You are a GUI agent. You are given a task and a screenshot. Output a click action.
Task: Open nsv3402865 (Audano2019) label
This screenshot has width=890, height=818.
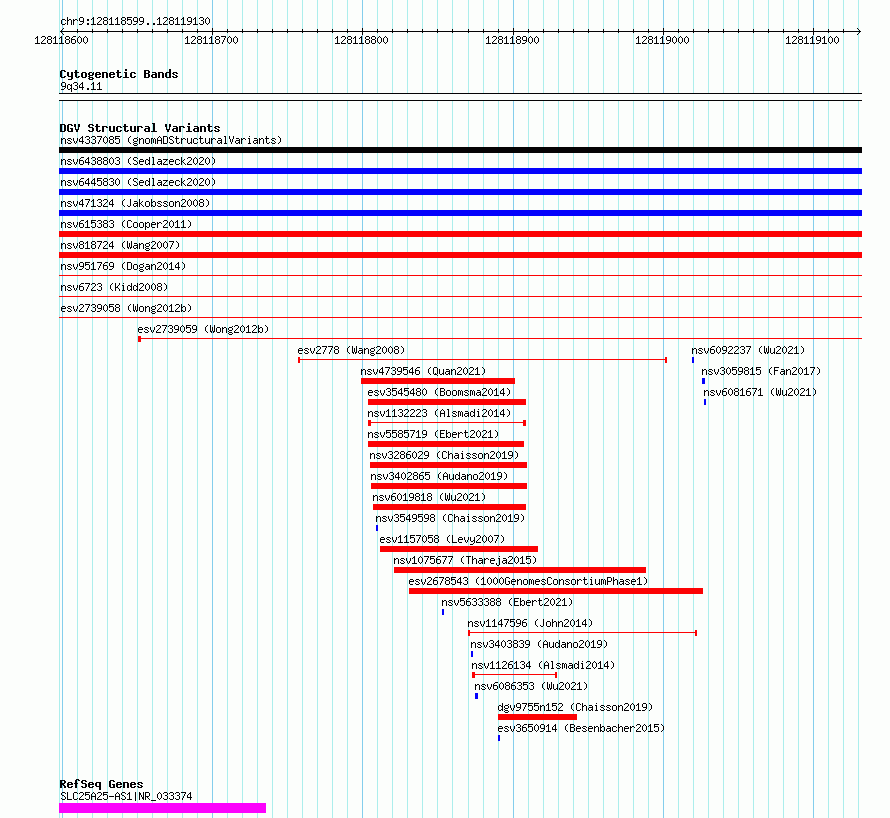coord(439,476)
